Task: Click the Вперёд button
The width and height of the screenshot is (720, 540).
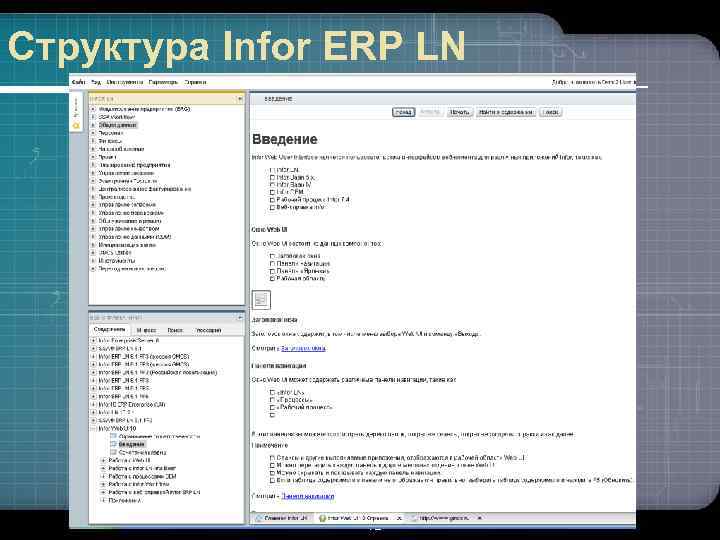Action: pyautogui.click(x=430, y=112)
